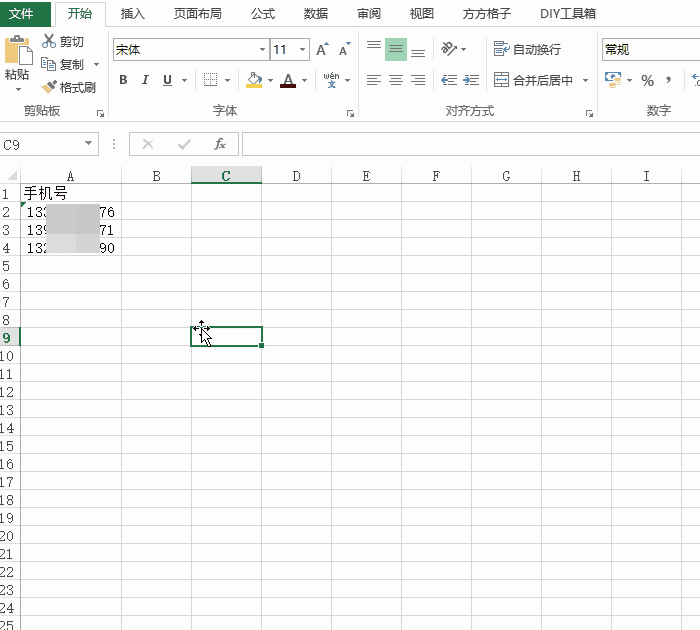Expand the Name Box dropdown
Image resolution: width=700 pixels, height=630 pixels.
click(x=88, y=143)
